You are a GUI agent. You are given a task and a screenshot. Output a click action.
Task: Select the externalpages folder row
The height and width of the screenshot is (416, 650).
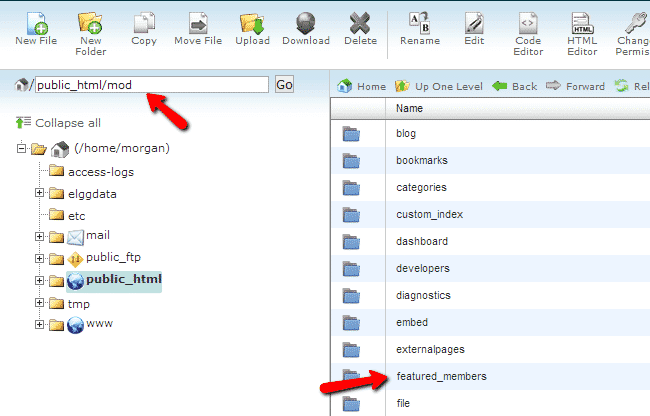tap(490, 349)
